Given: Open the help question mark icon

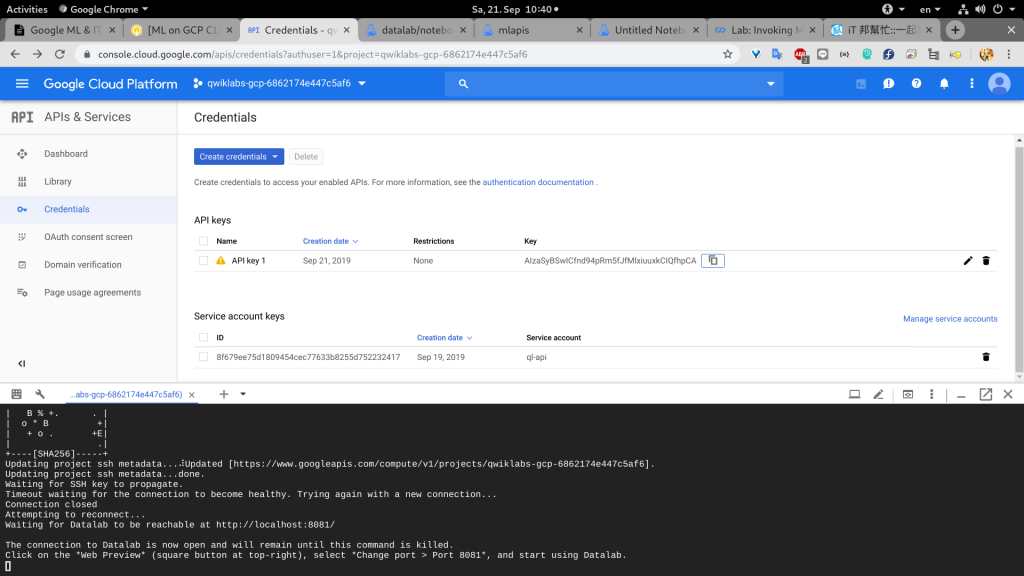Looking at the screenshot, I should [x=916, y=84].
